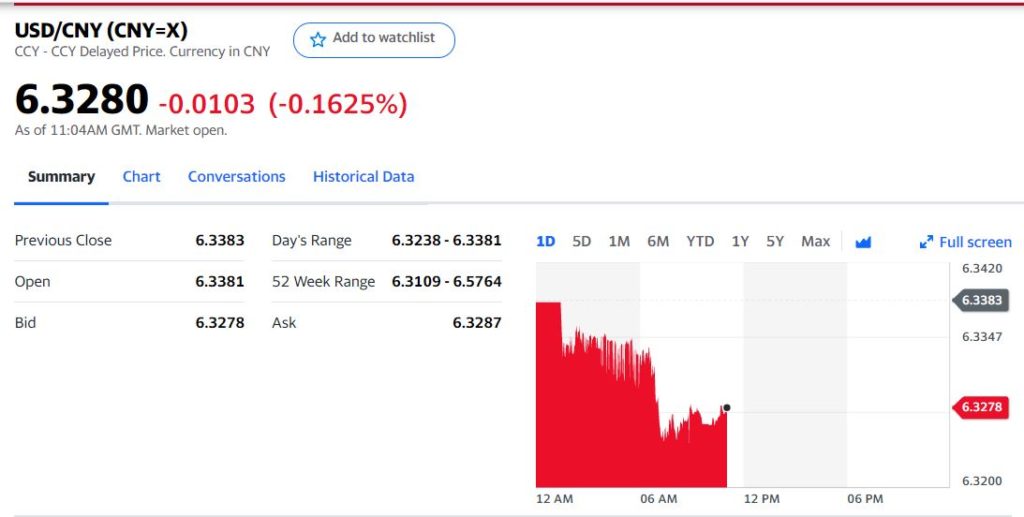This screenshot has width=1024, height=517.
Task: Set chart range to 6M
Action: click(x=658, y=241)
